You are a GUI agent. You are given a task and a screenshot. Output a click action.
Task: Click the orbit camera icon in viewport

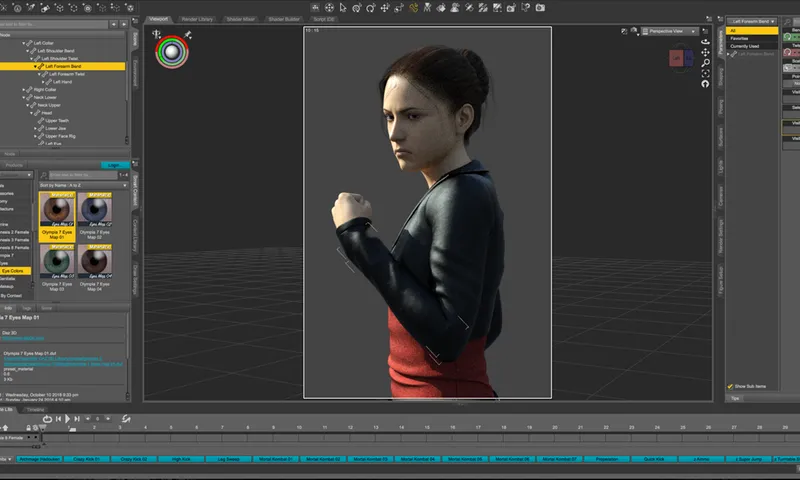tap(705, 42)
